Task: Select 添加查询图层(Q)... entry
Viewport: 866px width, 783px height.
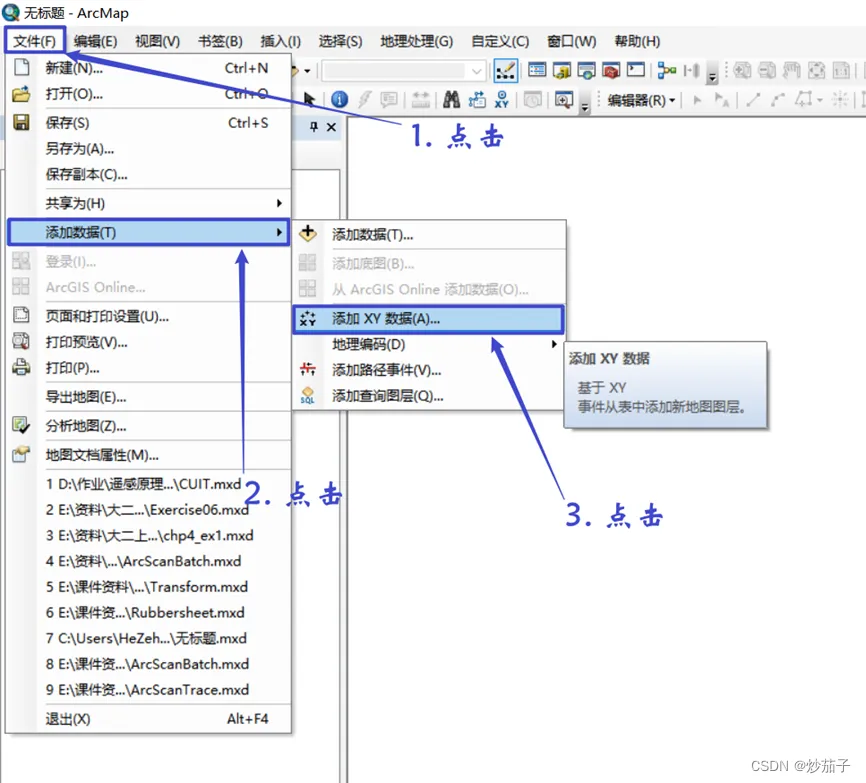Action: (x=428, y=396)
